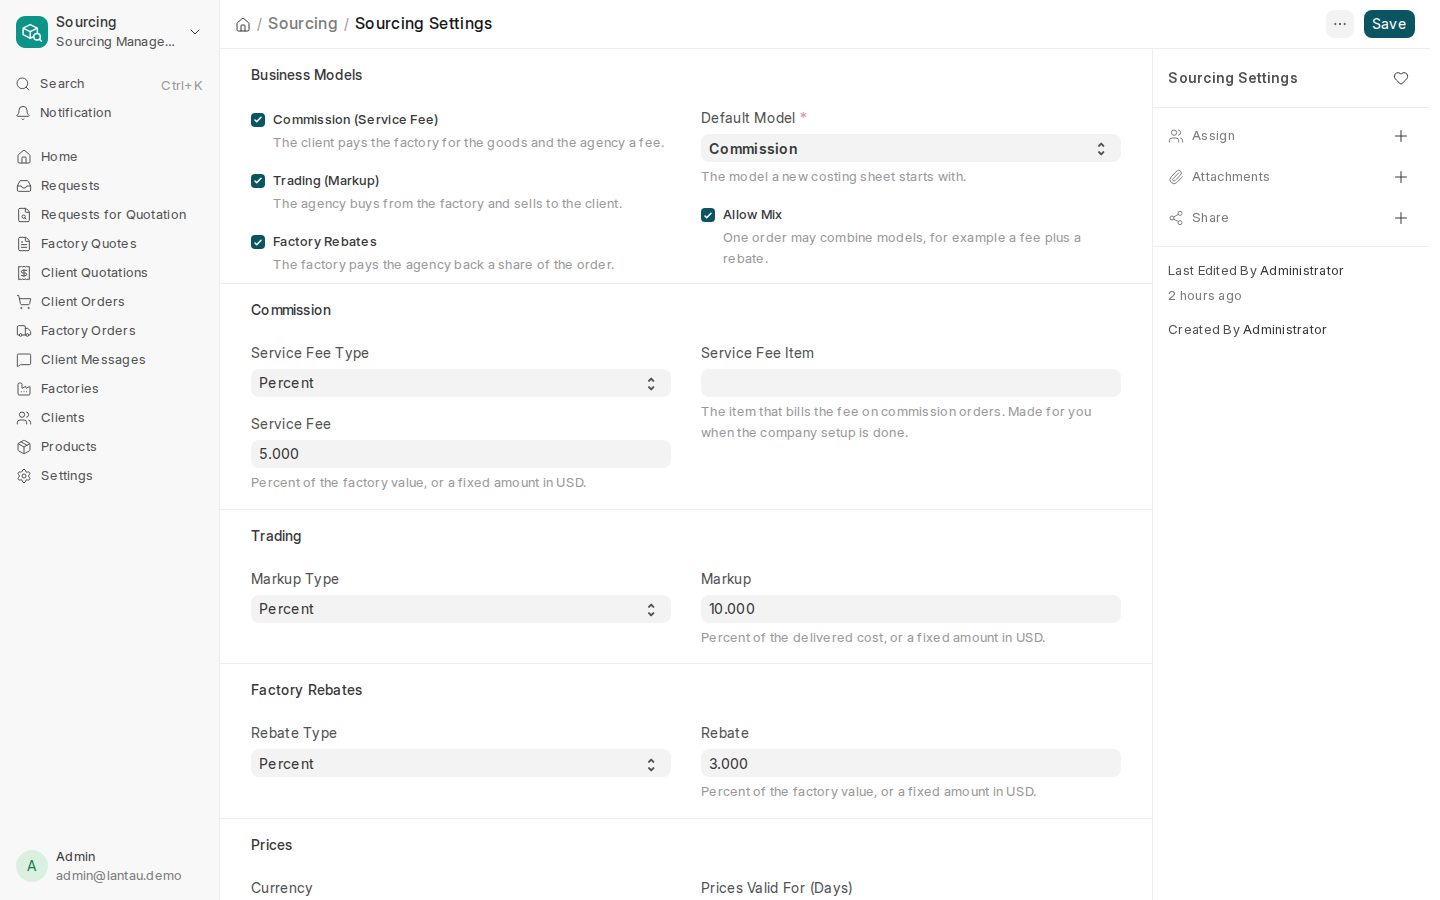Click the Factories folder icon
This screenshot has width=1440, height=900.
[x=24, y=389]
